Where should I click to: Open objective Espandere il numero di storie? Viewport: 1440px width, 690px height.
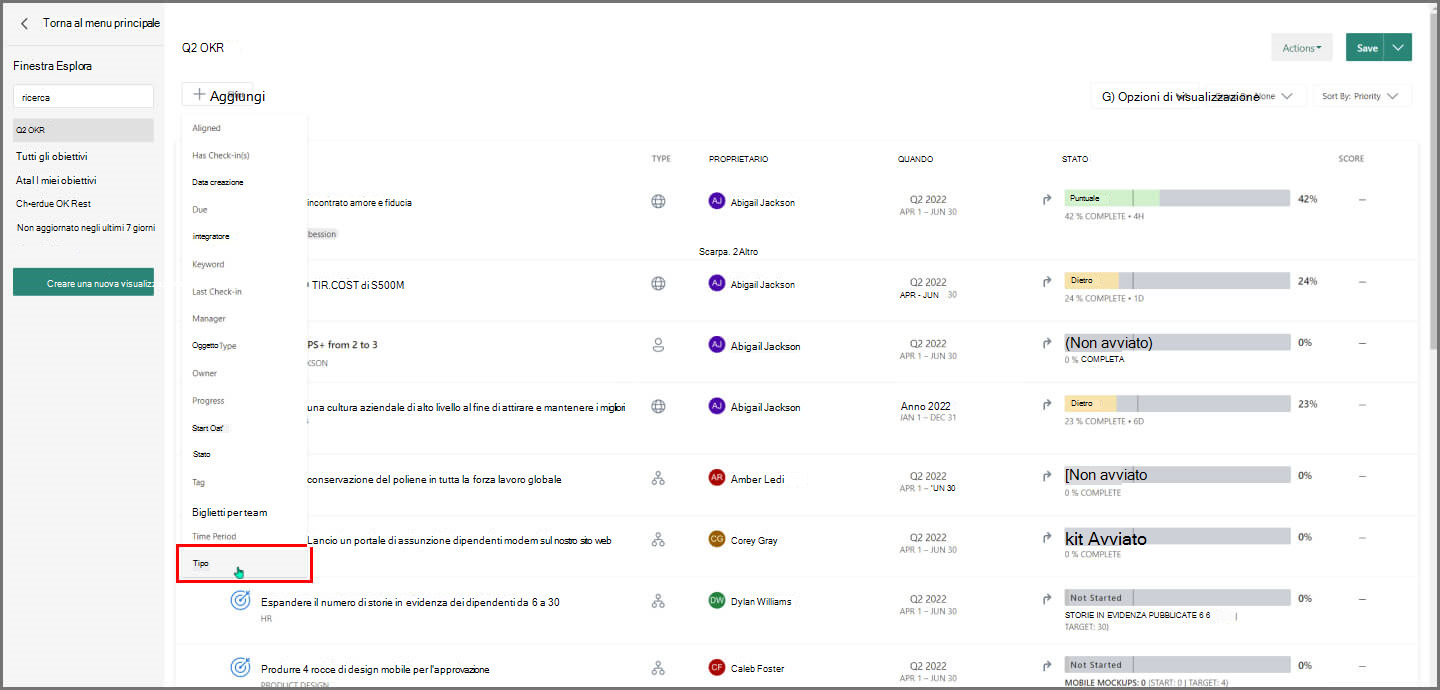click(410, 602)
